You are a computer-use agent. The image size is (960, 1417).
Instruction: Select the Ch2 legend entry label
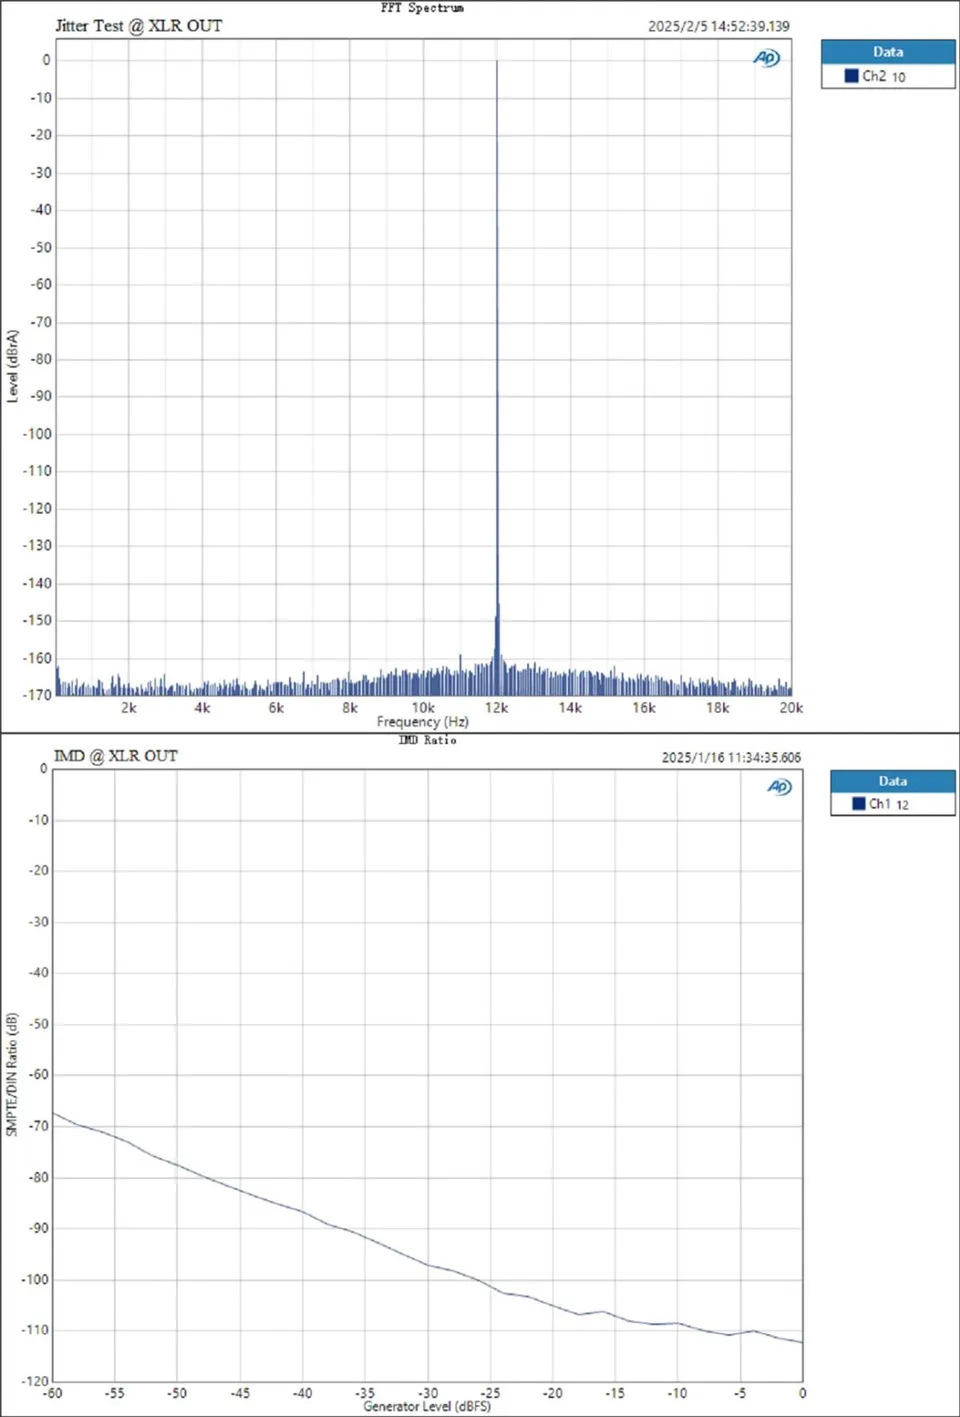(x=884, y=76)
